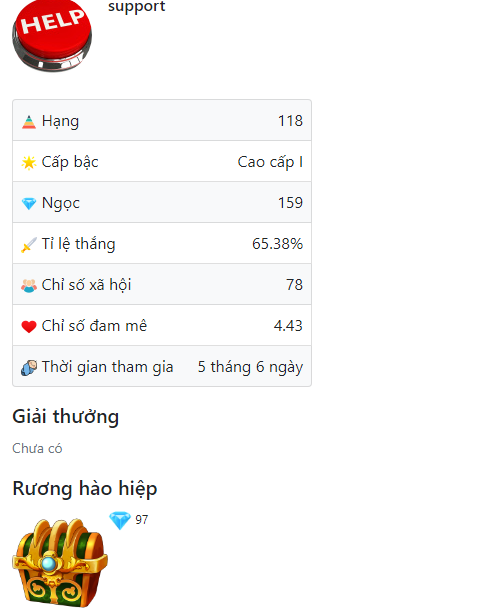Click the red heart icon for Chỉ số đam mê
Screen dimensions: 478x613
[x=29, y=326]
